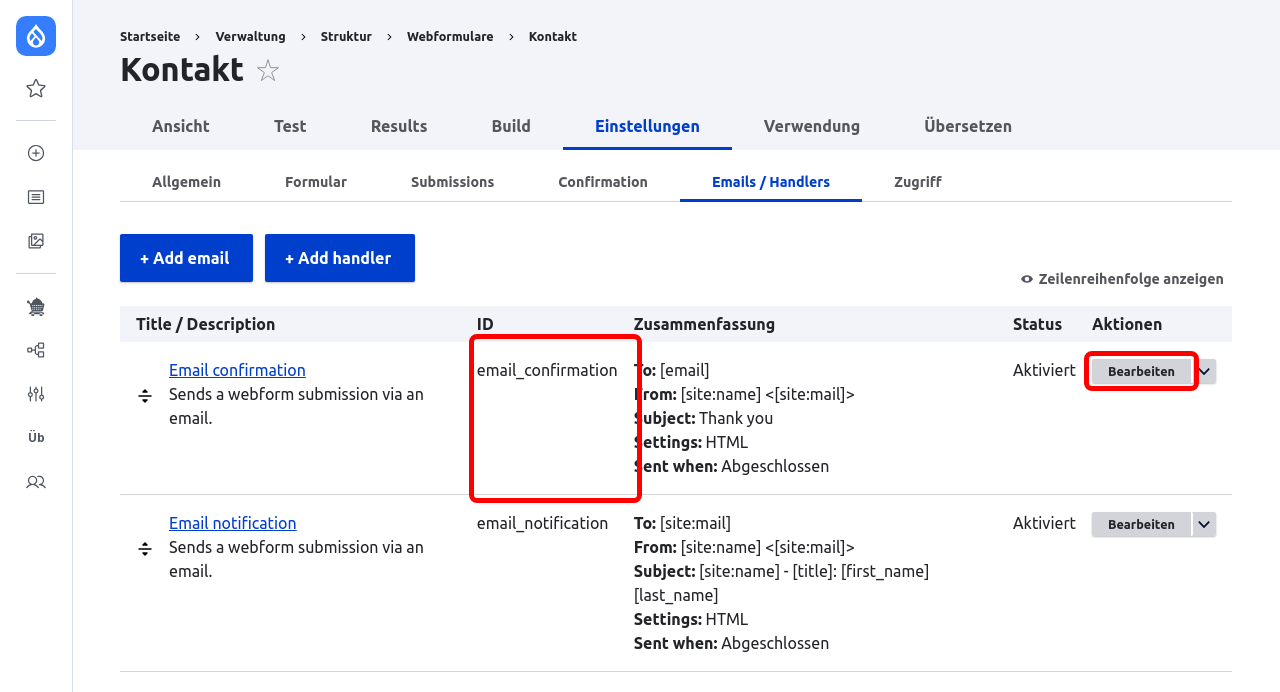Screen dimensions: 1280x692
Task: Open the Email notification link
Action: tap(233, 523)
